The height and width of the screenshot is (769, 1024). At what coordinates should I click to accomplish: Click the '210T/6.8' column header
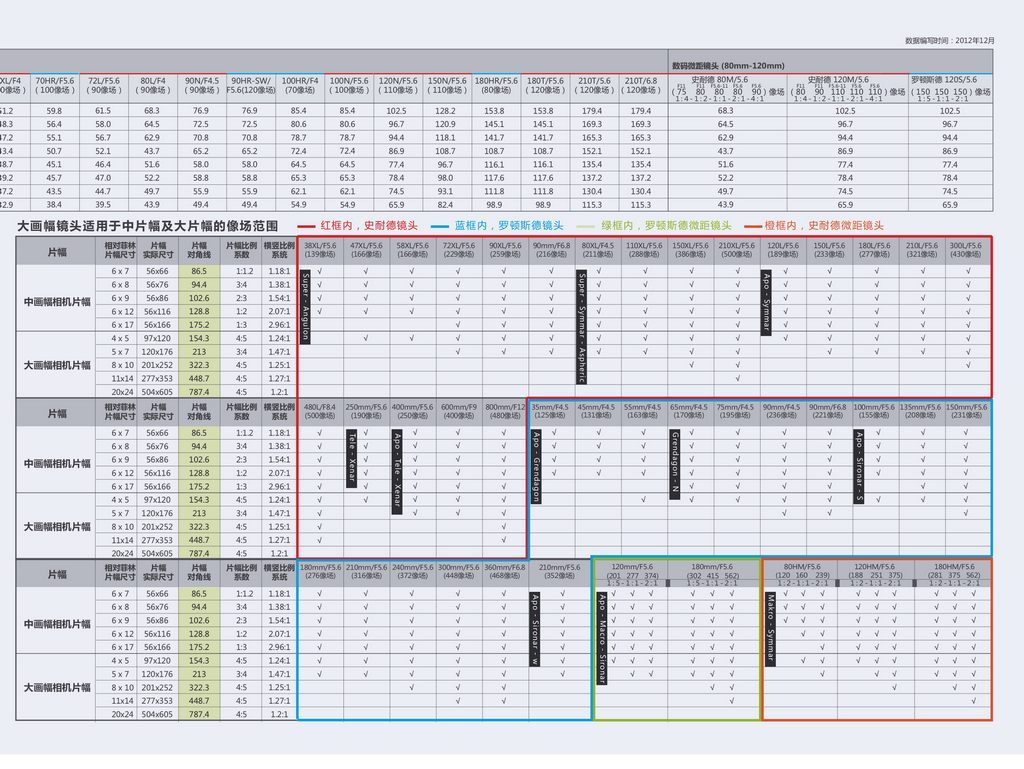(641, 86)
